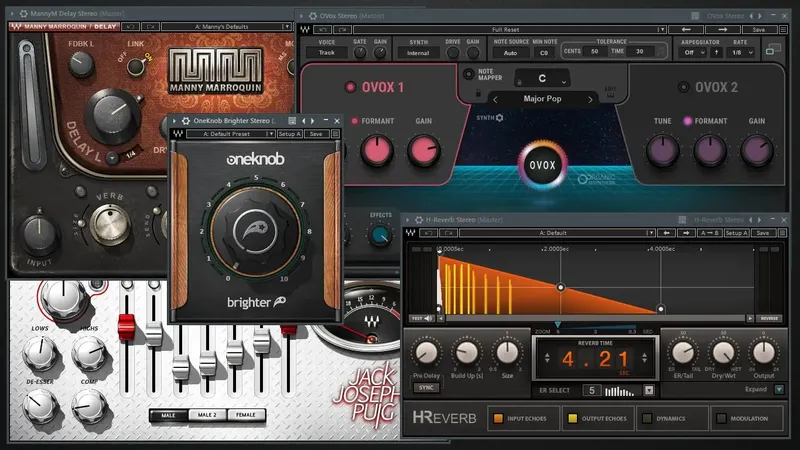Screen dimensions: 800x450
Task: Click the Save button in OVox toolbar
Action: 759,30
